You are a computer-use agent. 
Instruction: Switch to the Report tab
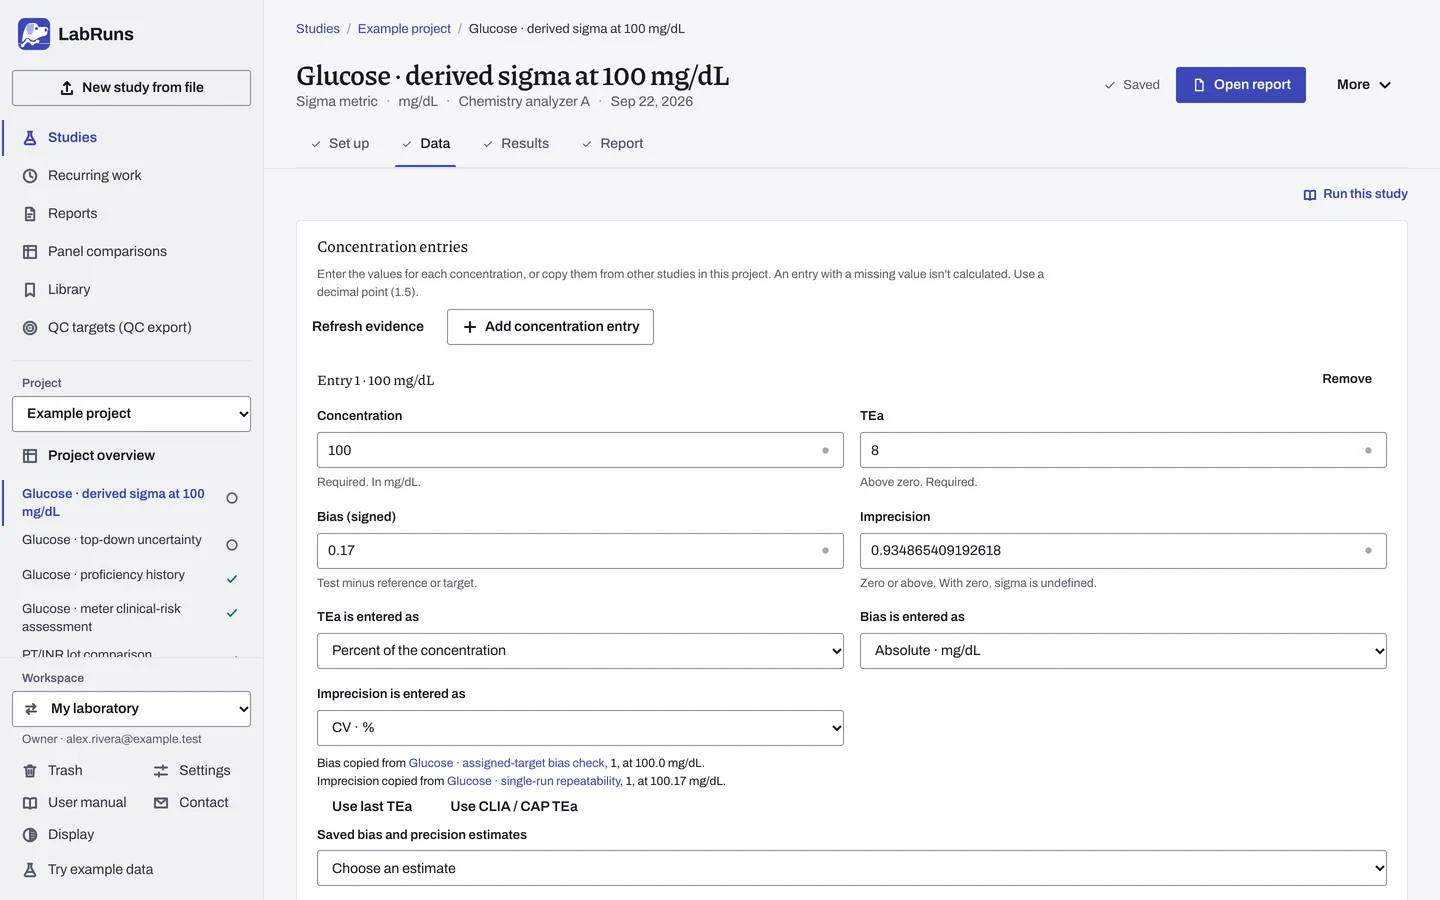click(x=613, y=144)
